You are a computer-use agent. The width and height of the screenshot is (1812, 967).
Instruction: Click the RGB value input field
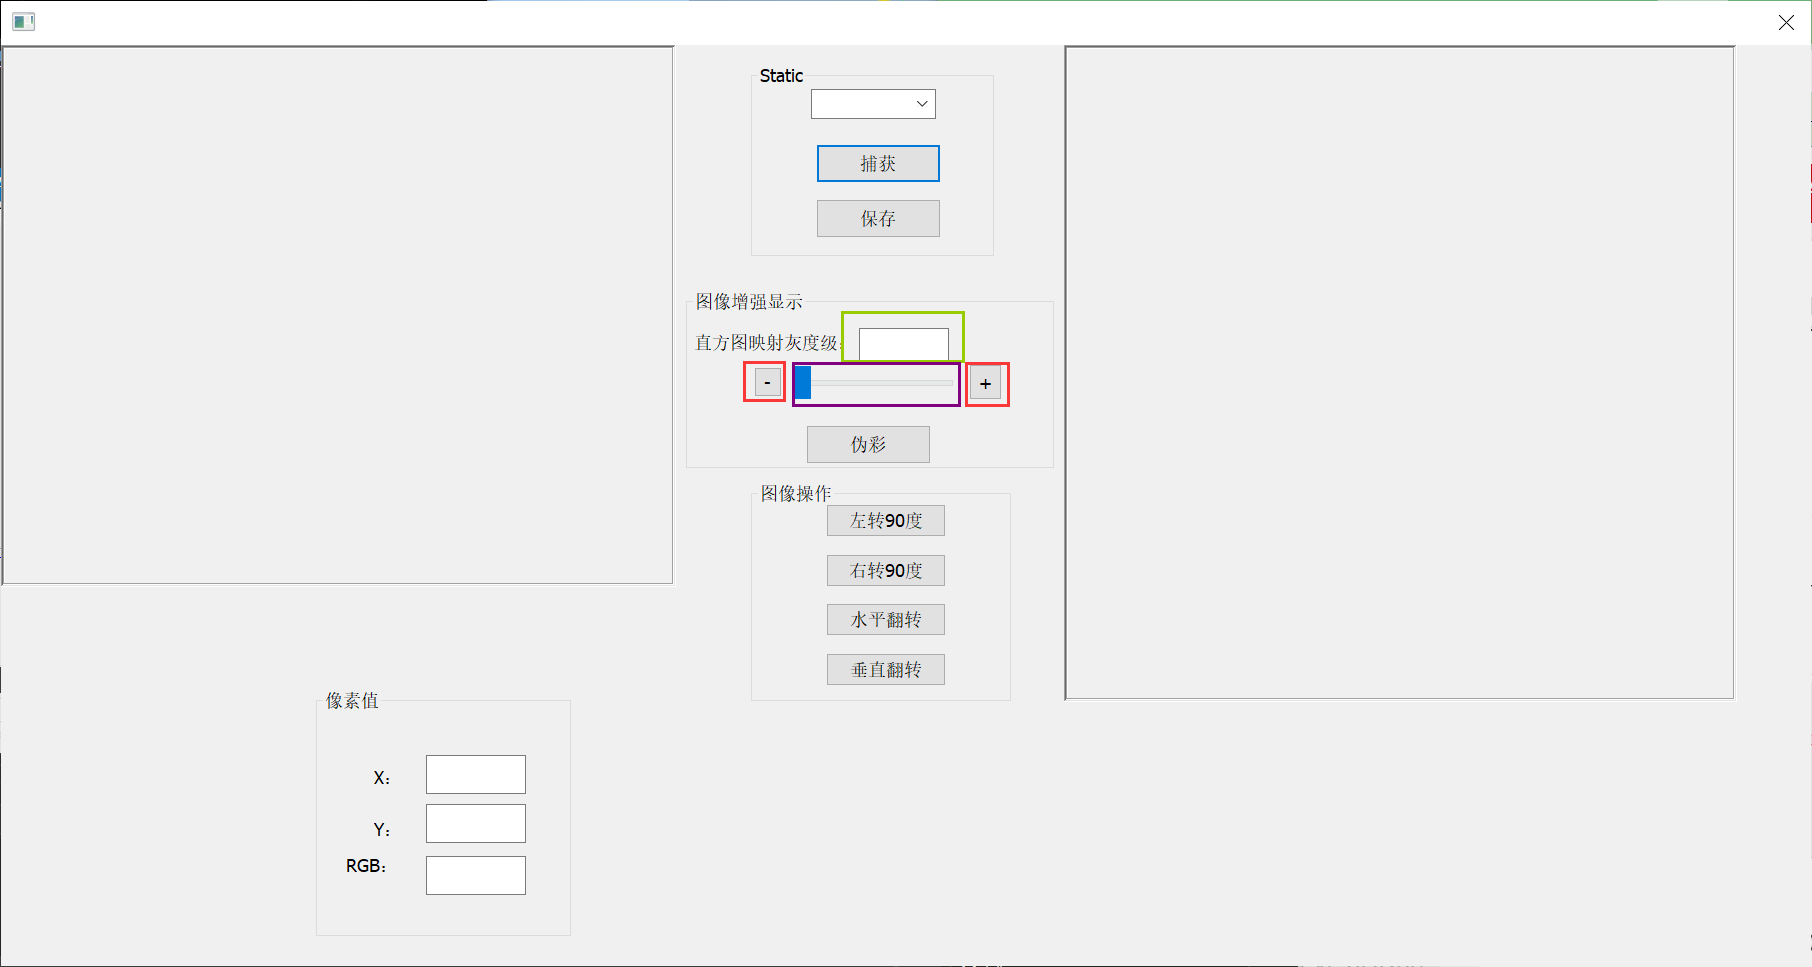(475, 874)
